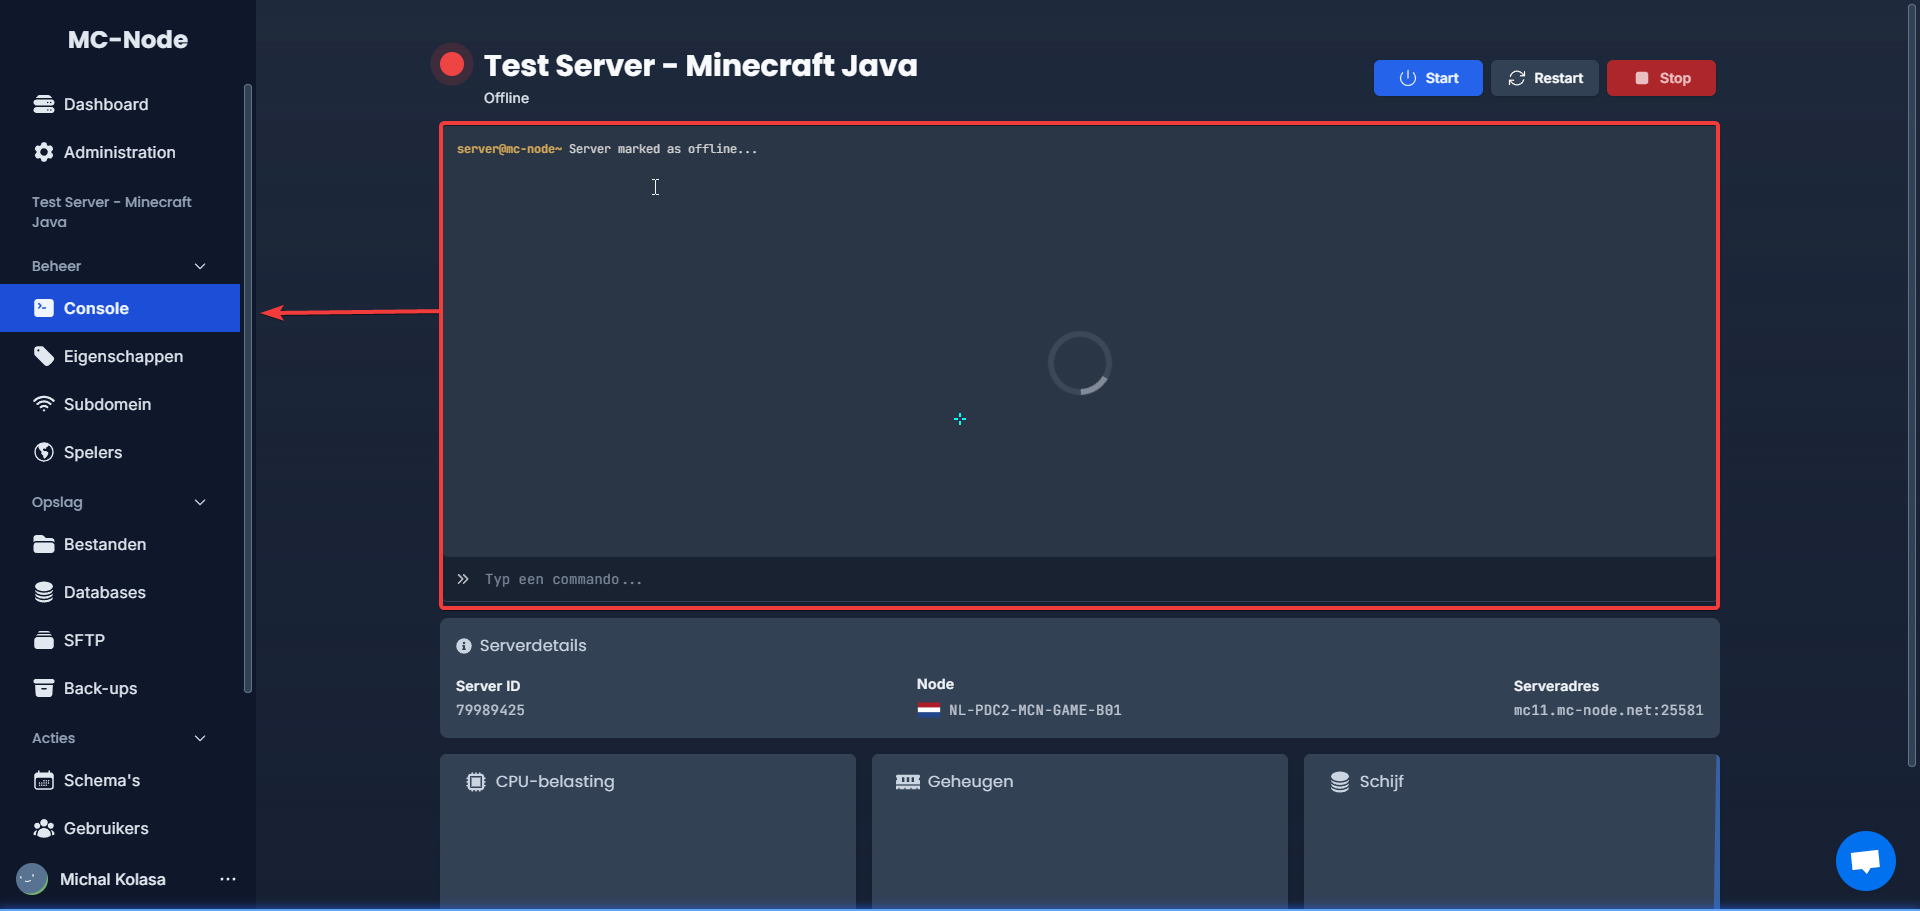
Task: Click the Dashboard server icon
Action: click(44, 104)
